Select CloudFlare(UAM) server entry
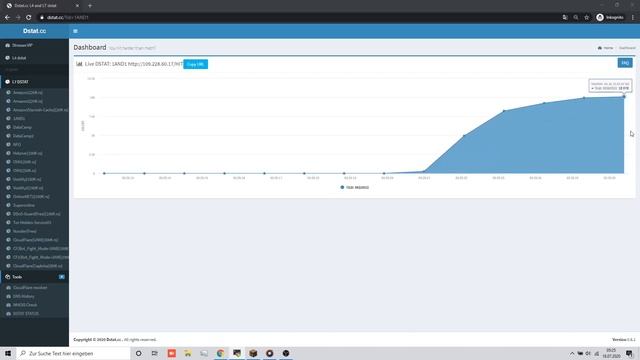The height and width of the screenshot is (360, 640). pyautogui.click(x=35, y=240)
